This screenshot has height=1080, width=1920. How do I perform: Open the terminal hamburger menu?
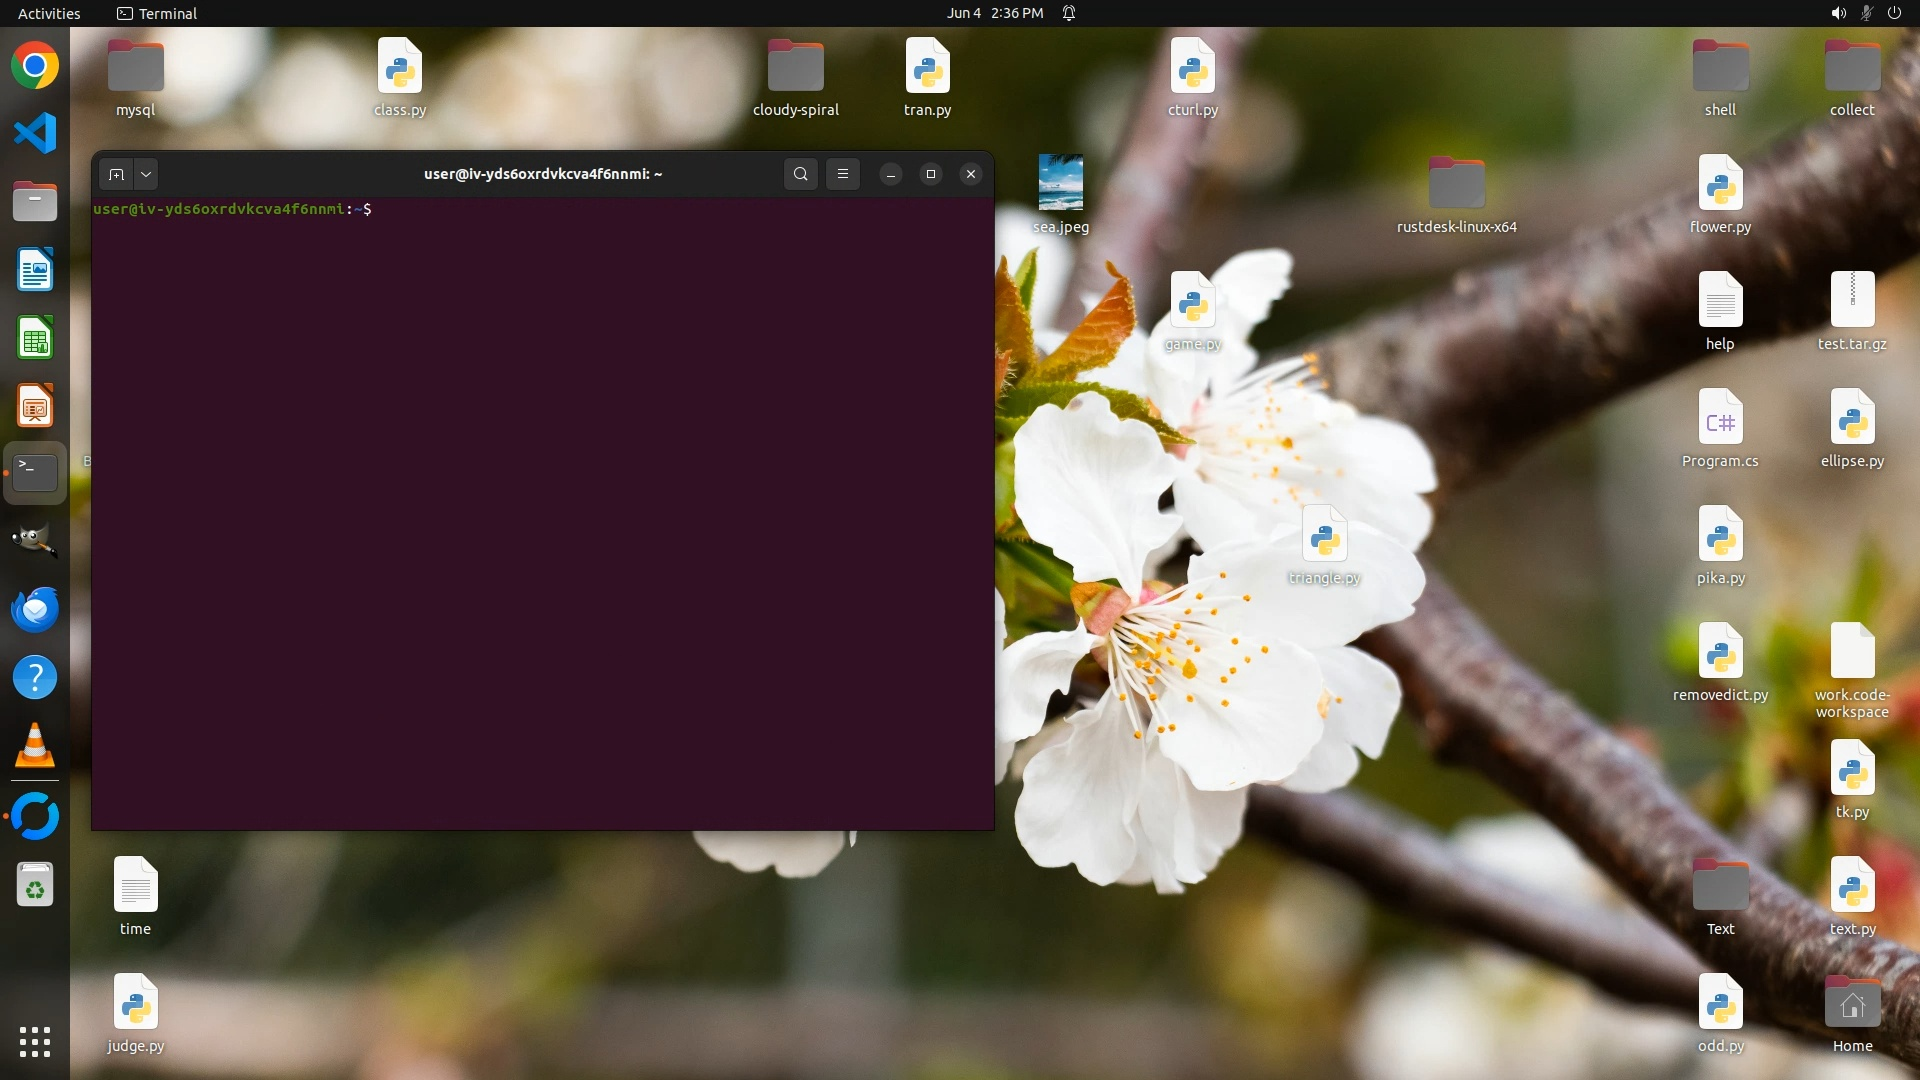click(x=843, y=174)
